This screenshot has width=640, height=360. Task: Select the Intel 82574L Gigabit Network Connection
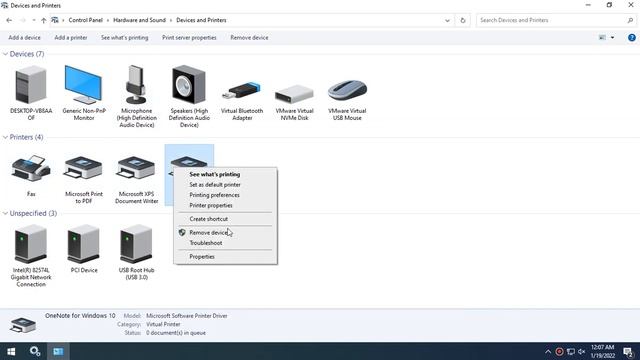pos(31,244)
